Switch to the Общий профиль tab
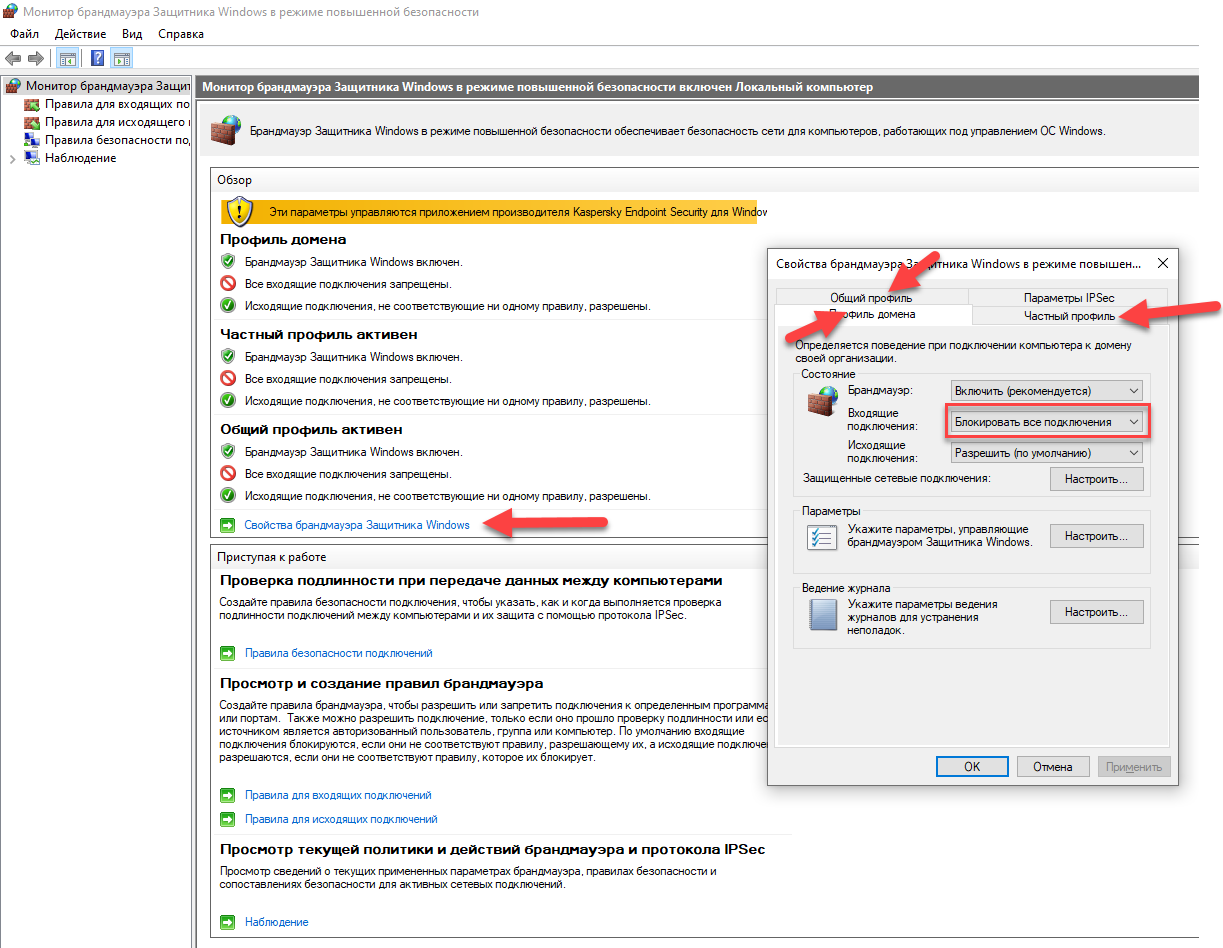Screen dimensions: 1223x948 coord(871,298)
